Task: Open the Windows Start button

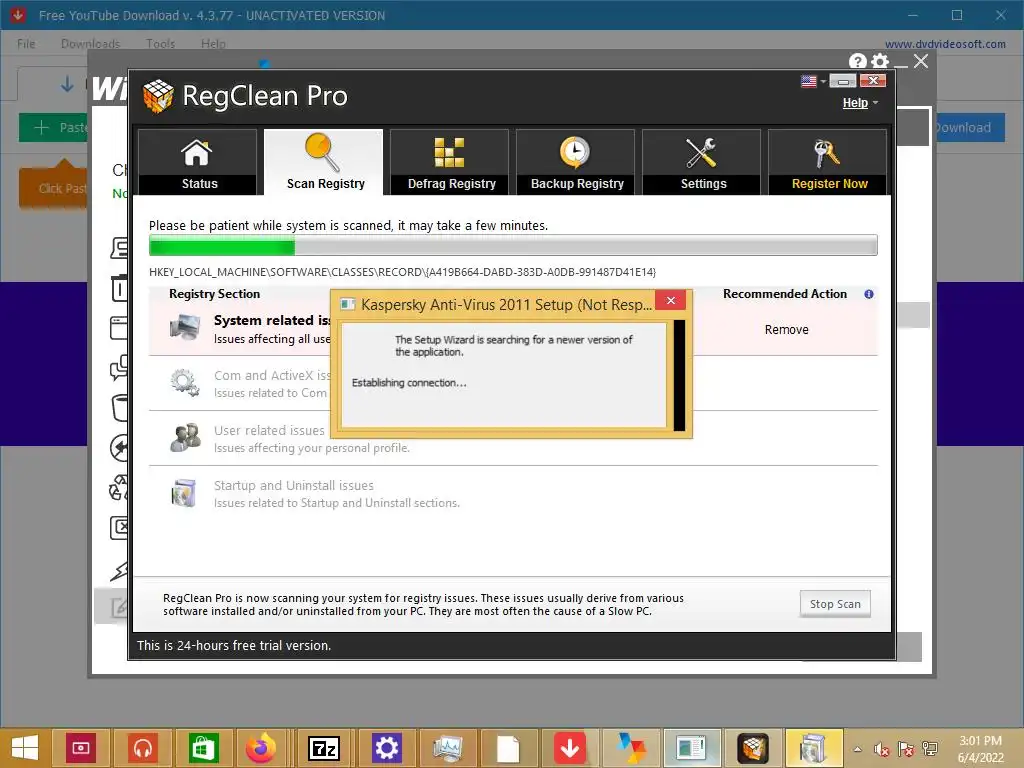Action: coord(25,748)
